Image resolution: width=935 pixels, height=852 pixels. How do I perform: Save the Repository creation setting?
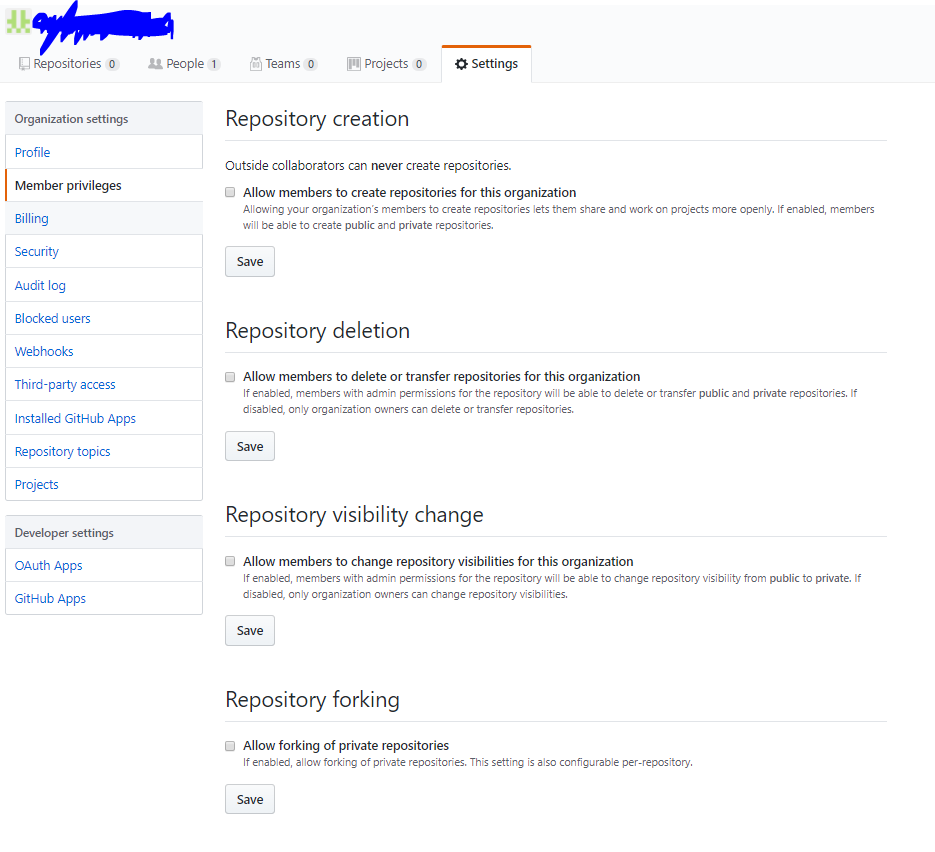click(250, 262)
